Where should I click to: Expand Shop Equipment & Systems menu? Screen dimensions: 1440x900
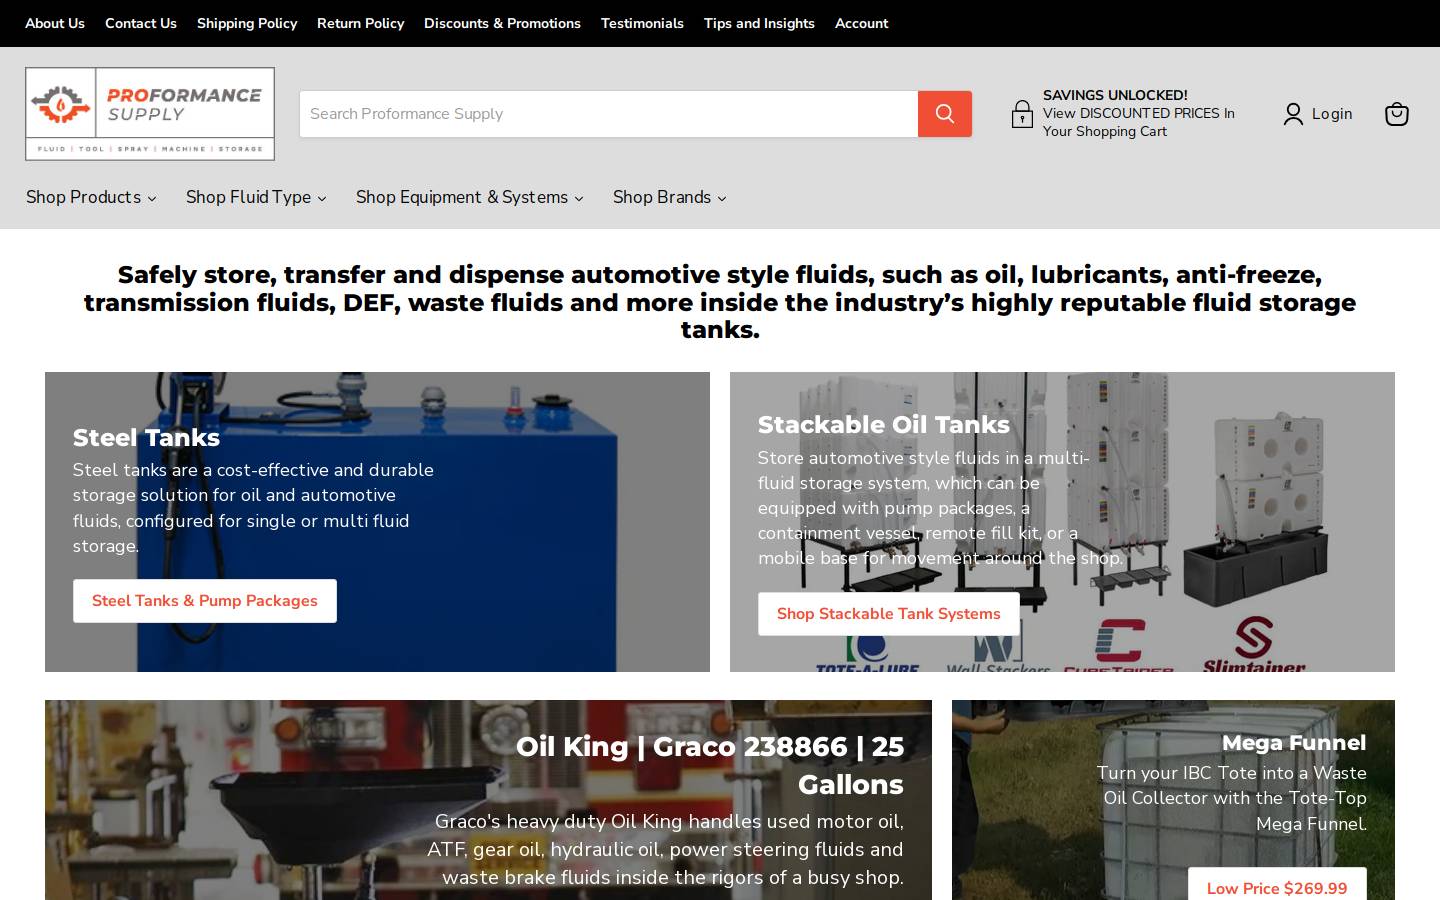[x=469, y=197]
